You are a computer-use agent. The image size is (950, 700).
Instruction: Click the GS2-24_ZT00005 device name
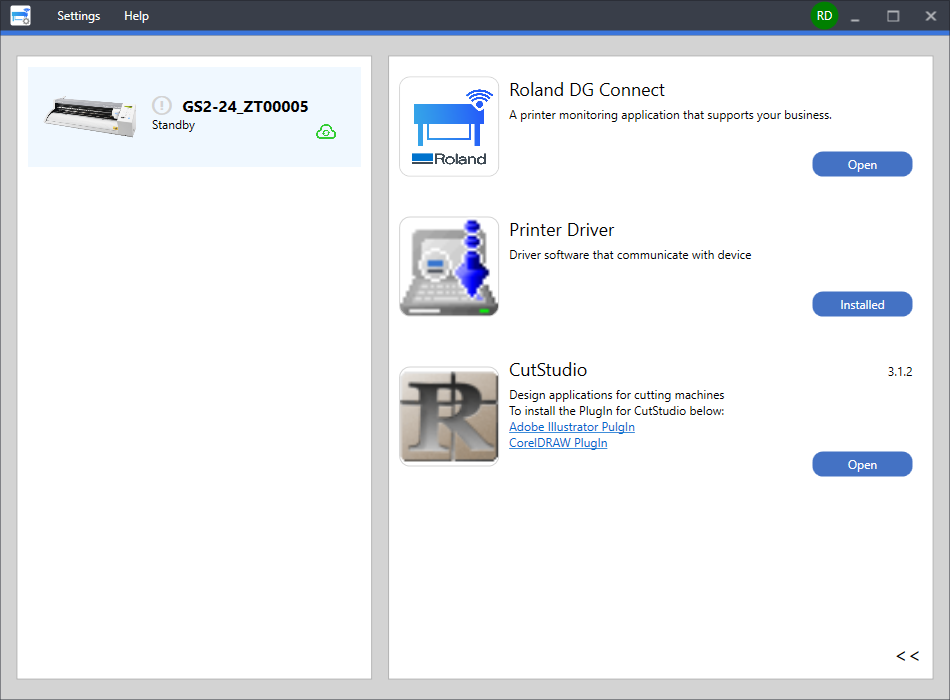[245, 107]
